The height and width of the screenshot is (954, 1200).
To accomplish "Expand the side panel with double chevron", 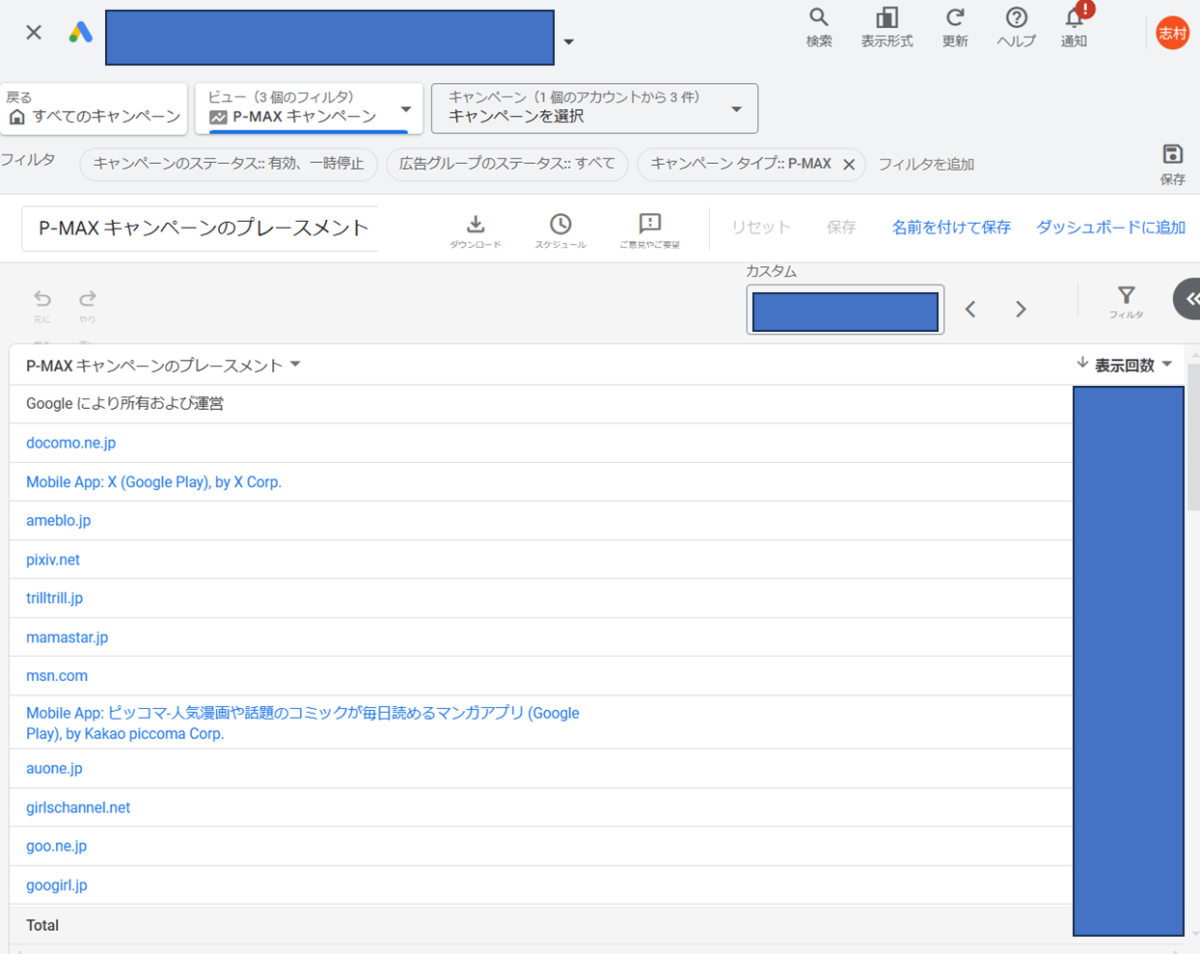I will pyautogui.click(x=1189, y=298).
